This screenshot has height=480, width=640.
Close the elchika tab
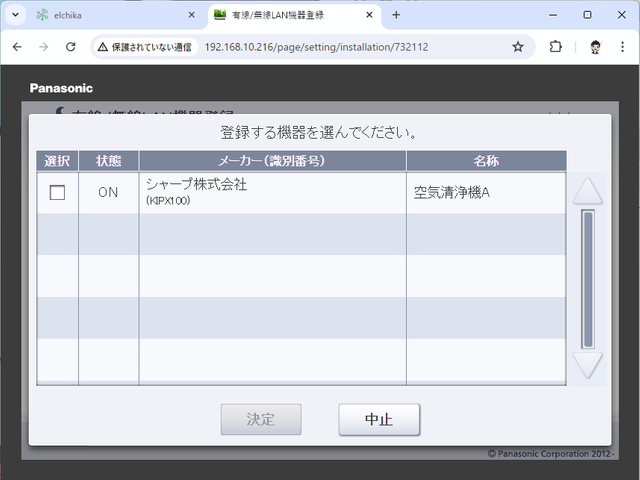(192, 15)
